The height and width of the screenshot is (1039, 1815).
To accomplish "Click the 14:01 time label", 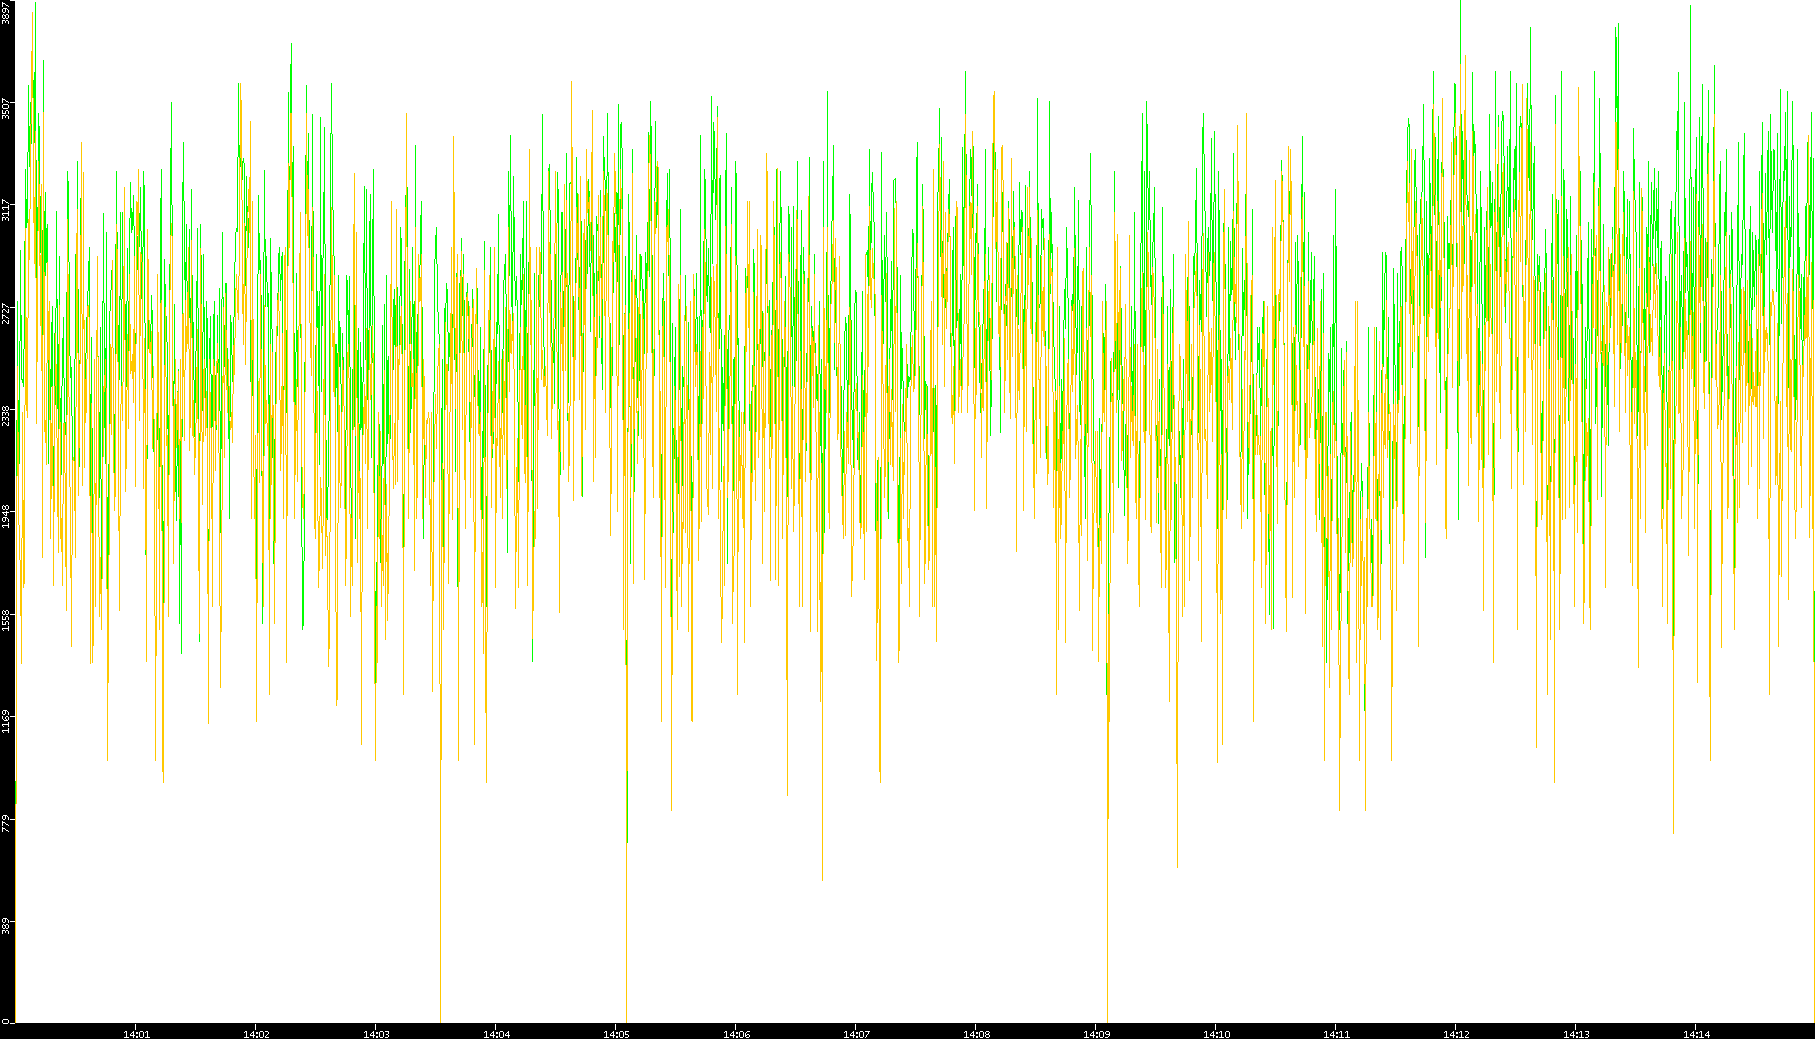I will click(137, 1034).
